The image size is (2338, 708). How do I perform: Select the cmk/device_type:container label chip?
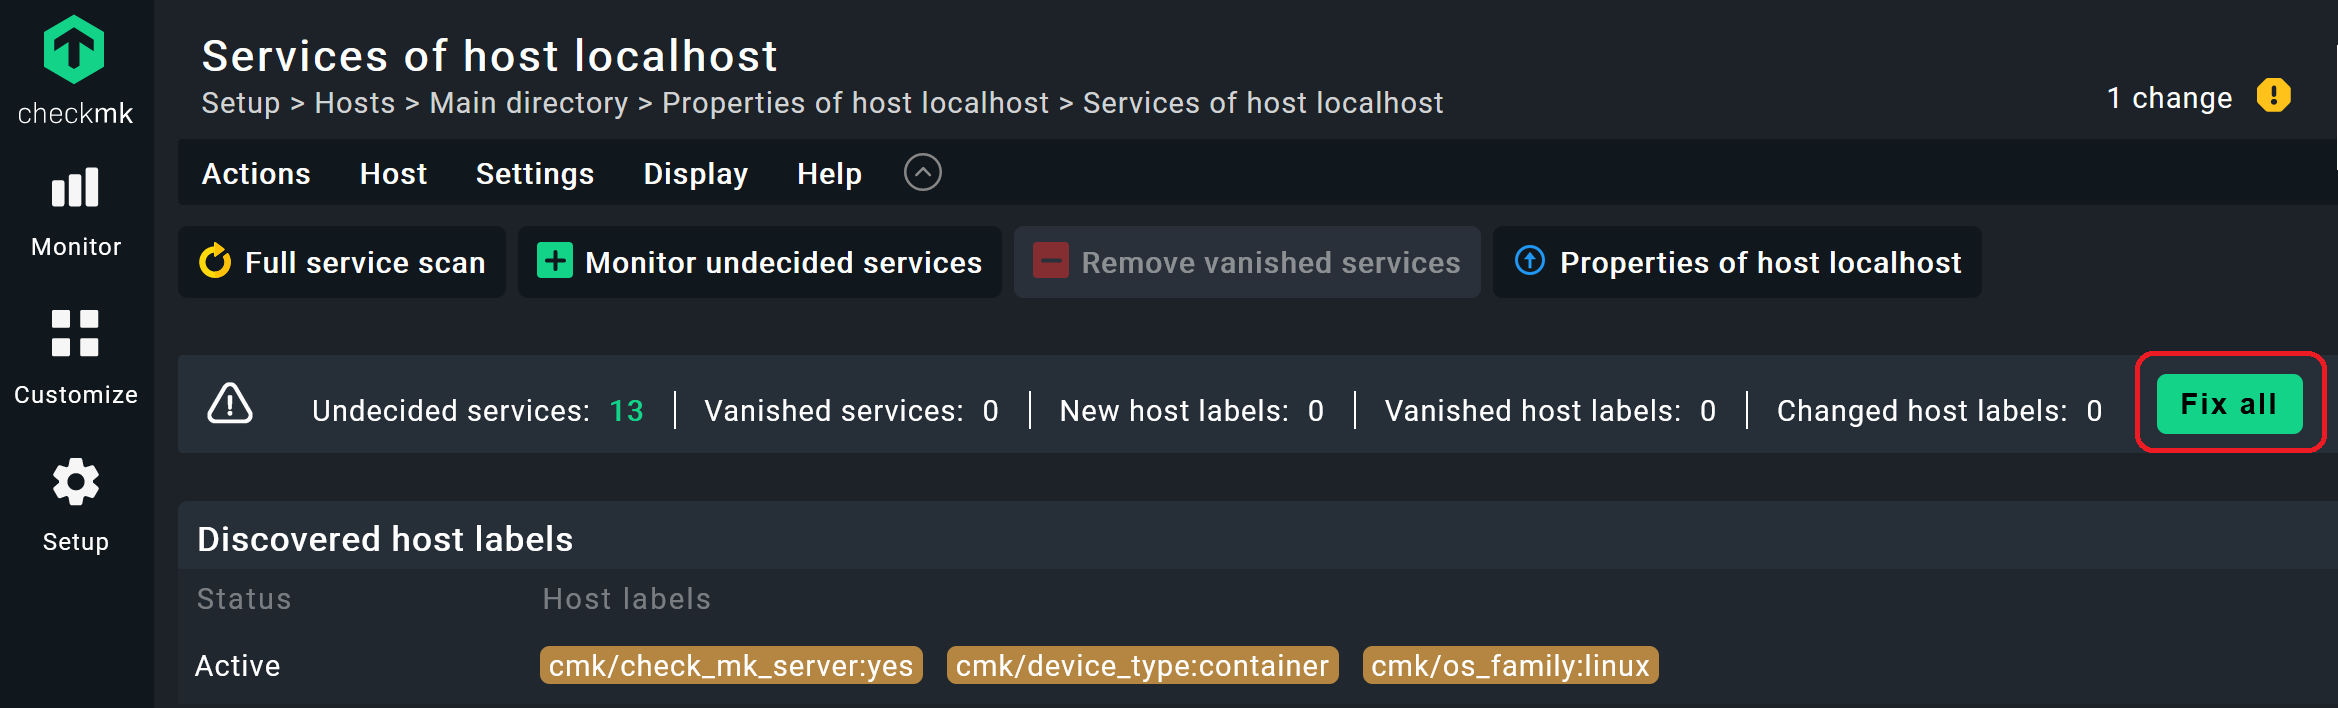pyautogui.click(x=1142, y=665)
